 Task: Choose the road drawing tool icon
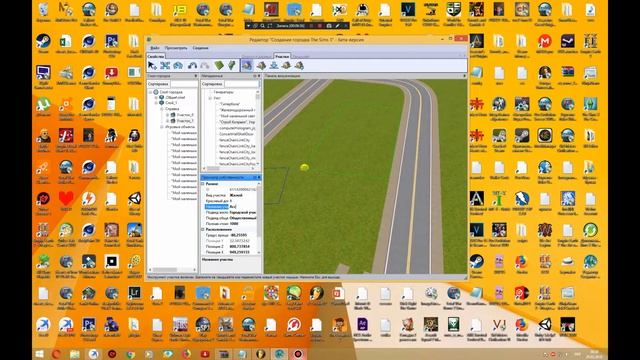(x=192, y=65)
